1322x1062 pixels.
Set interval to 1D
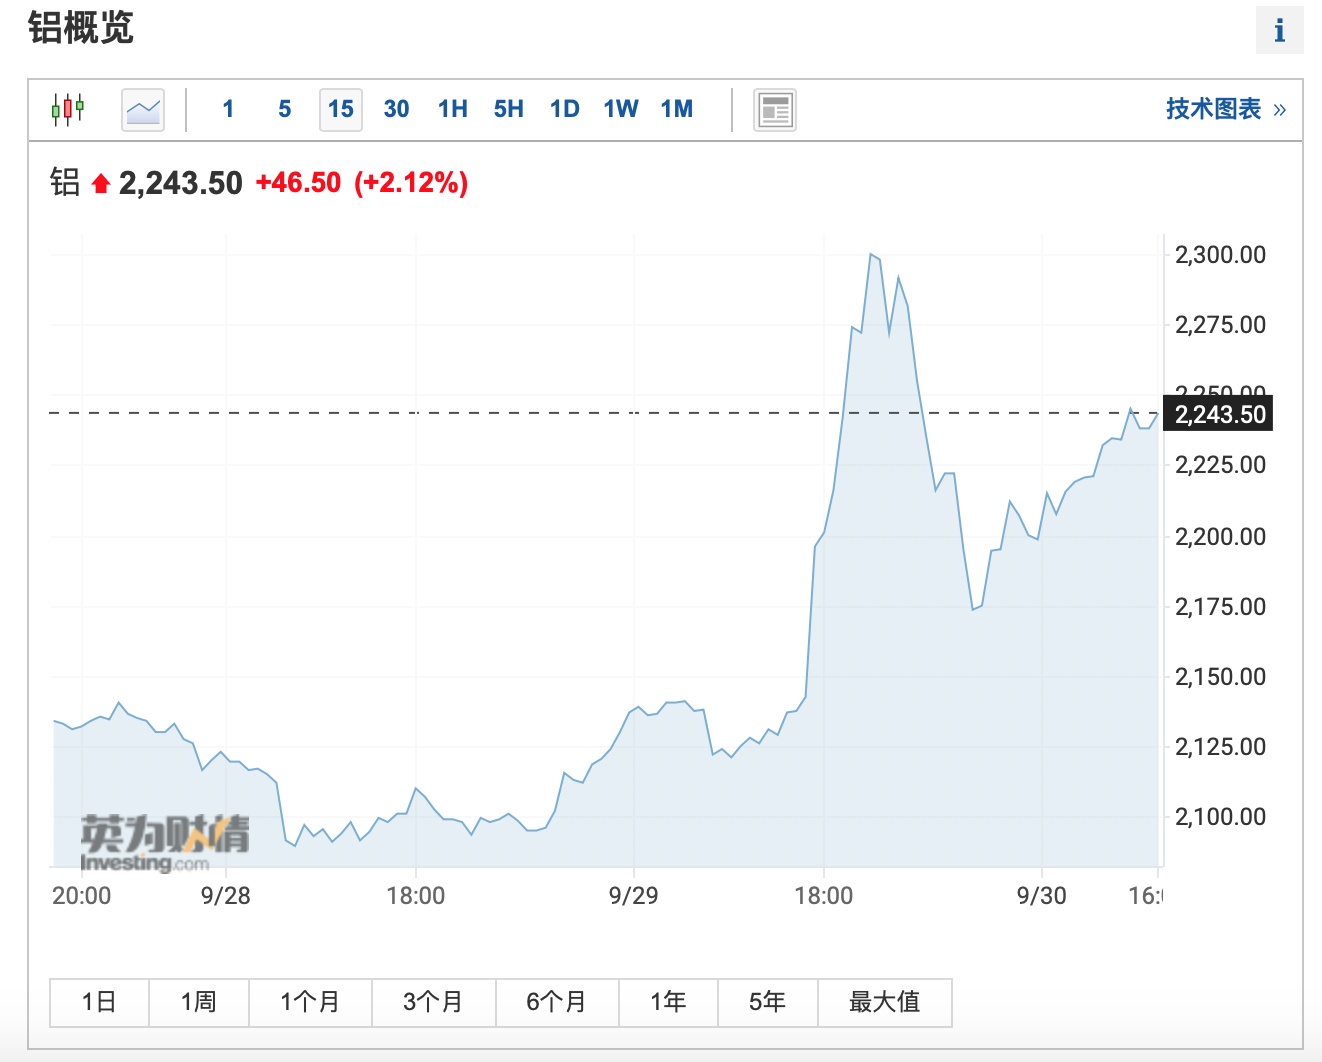coord(564,109)
